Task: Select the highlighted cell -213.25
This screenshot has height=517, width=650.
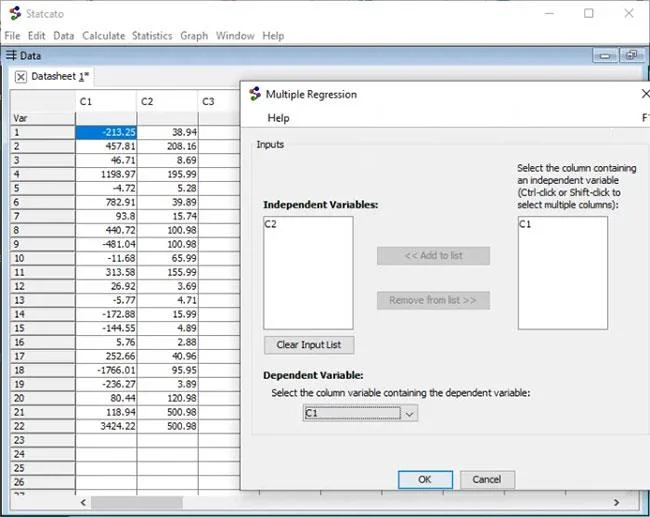Action: tap(106, 132)
